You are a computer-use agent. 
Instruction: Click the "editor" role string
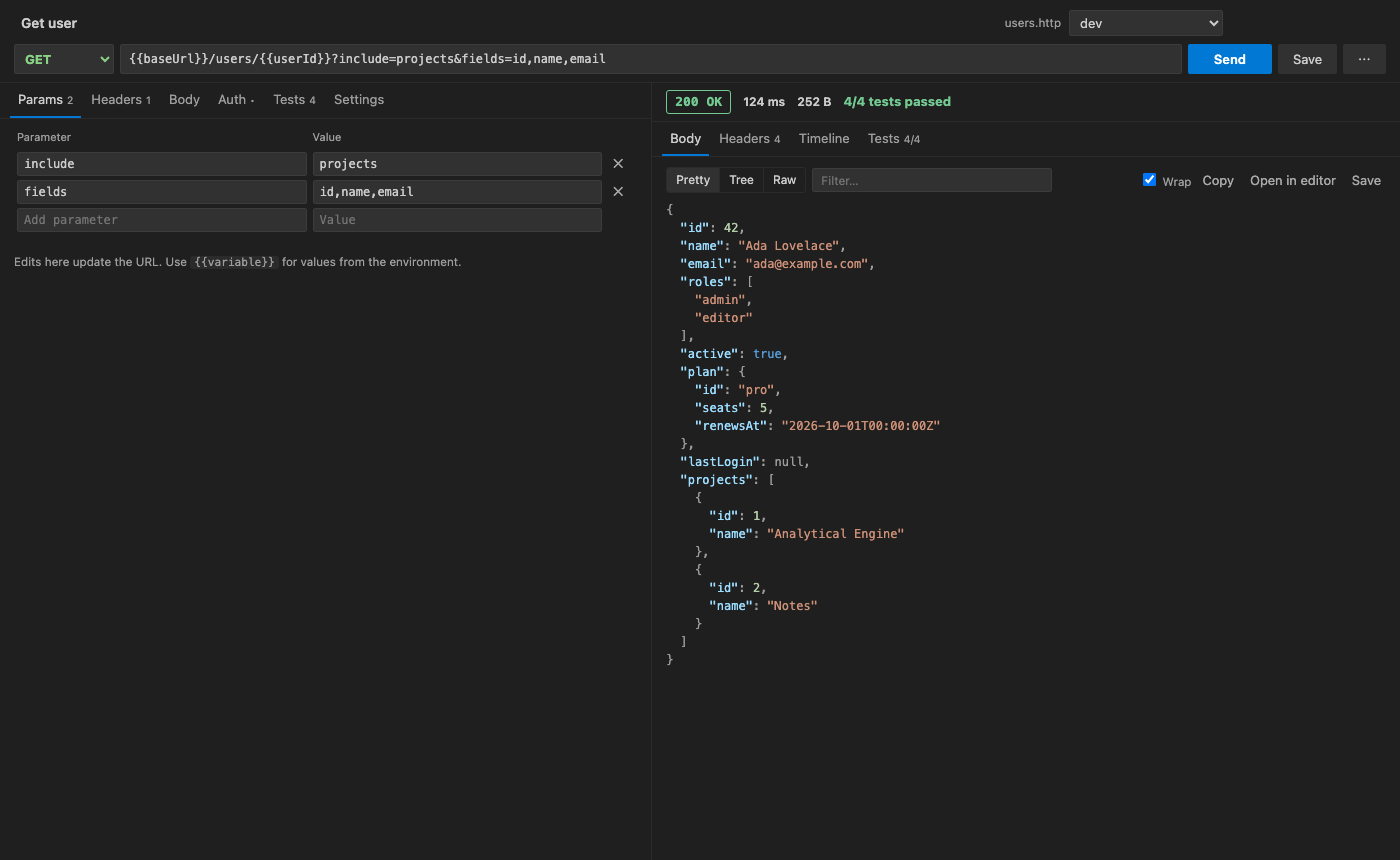tap(723, 318)
